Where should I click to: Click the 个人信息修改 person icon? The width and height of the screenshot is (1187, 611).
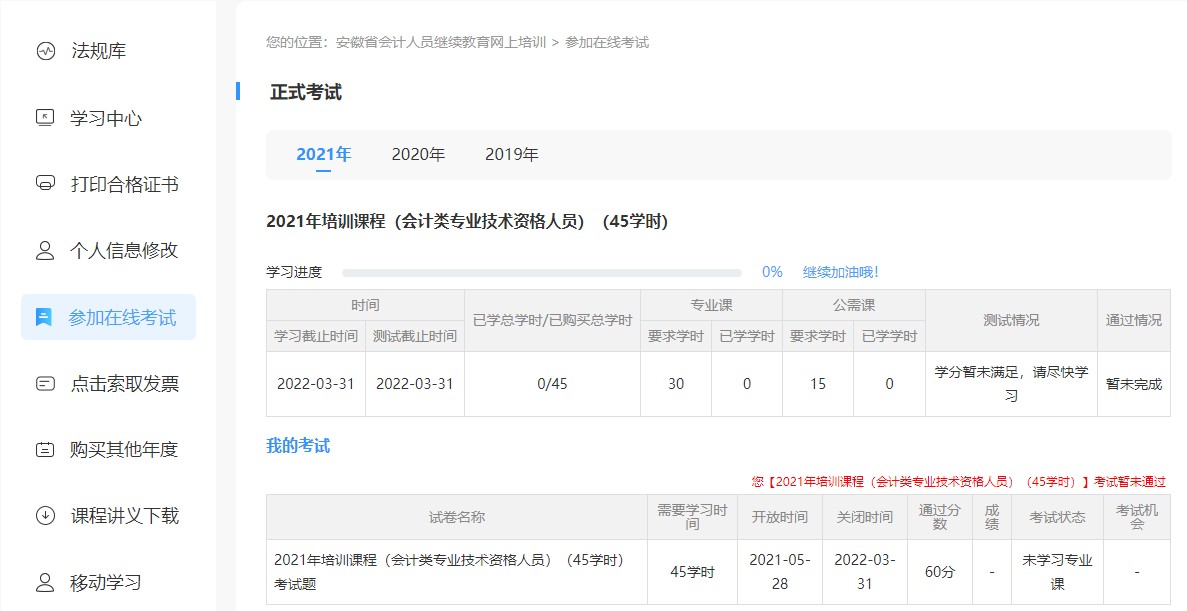point(45,251)
